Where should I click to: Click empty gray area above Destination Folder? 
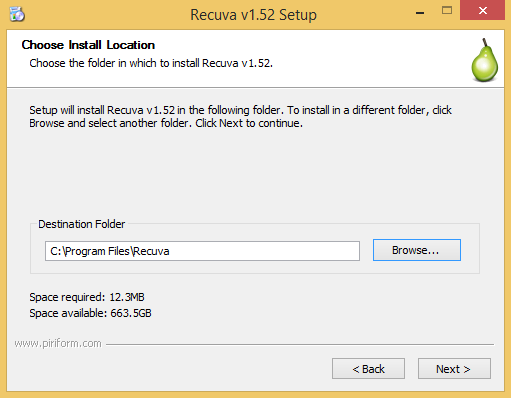point(255,173)
